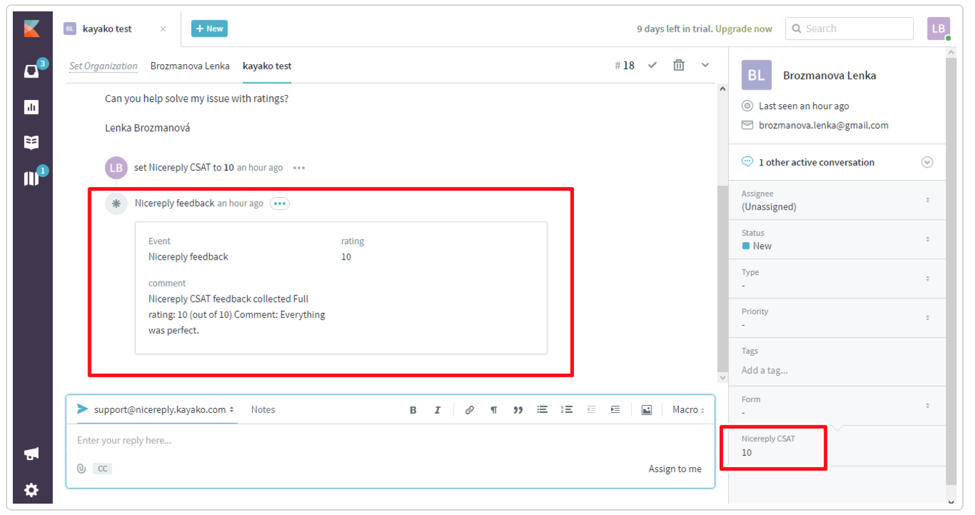The width and height of the screenshot is (975, 515).
Task: Mark conversation complete with checkmark icon
Action: [x=652, y=65]
